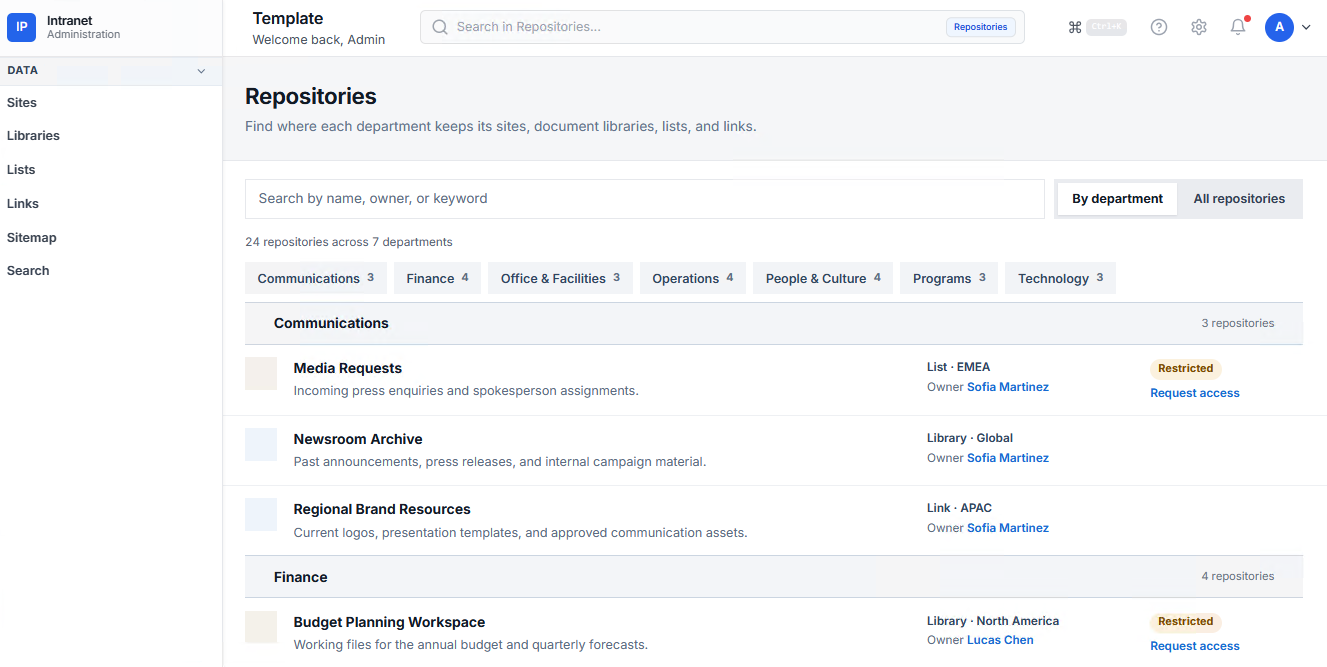Open the command palette shortcut icon

(x=1075, y=27)
